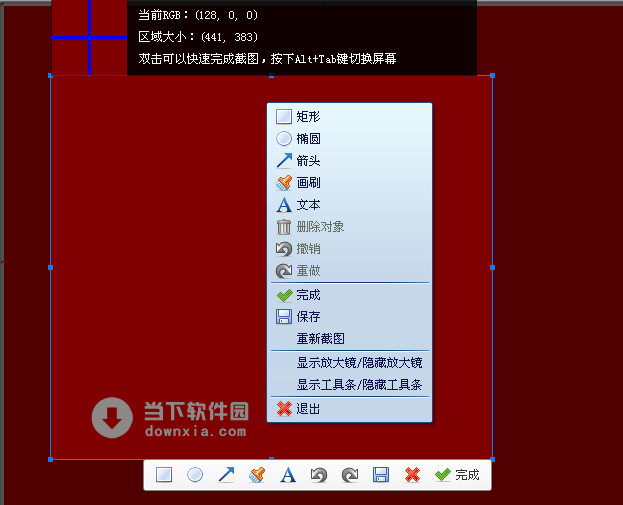Pick the arrow tool in the bottom toolbar
This screenshot has width=623, height=505.
(x=226, y=475)
